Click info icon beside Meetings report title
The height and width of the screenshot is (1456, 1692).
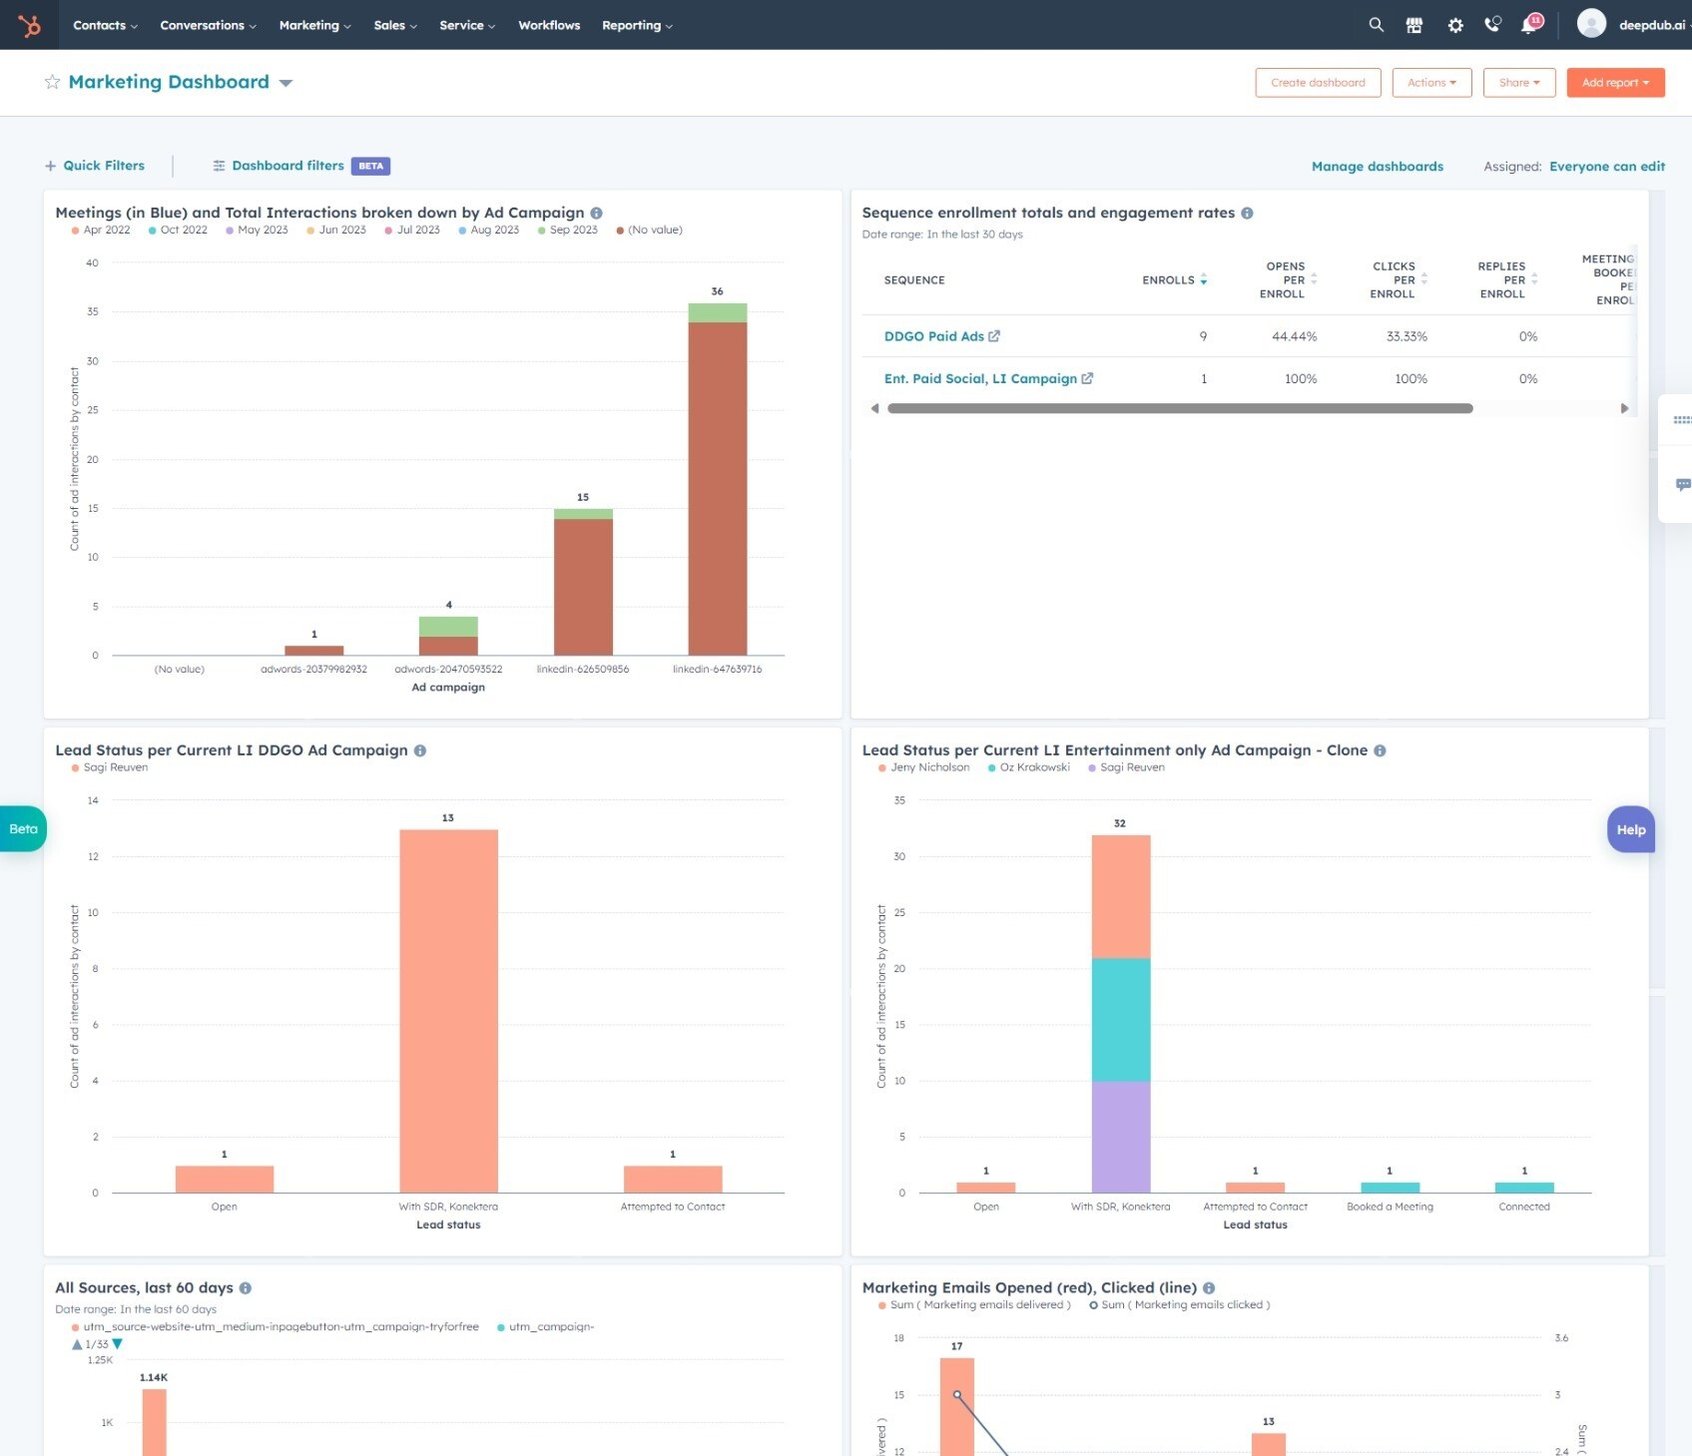596,213
